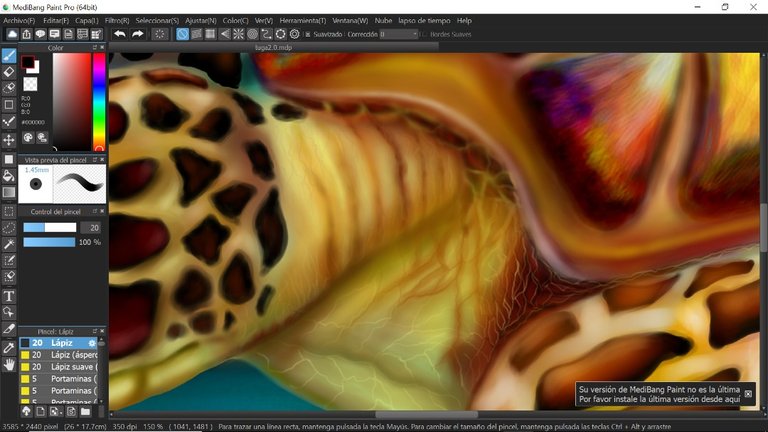Close the Pincel: Lápiz panel

(102, 331)
